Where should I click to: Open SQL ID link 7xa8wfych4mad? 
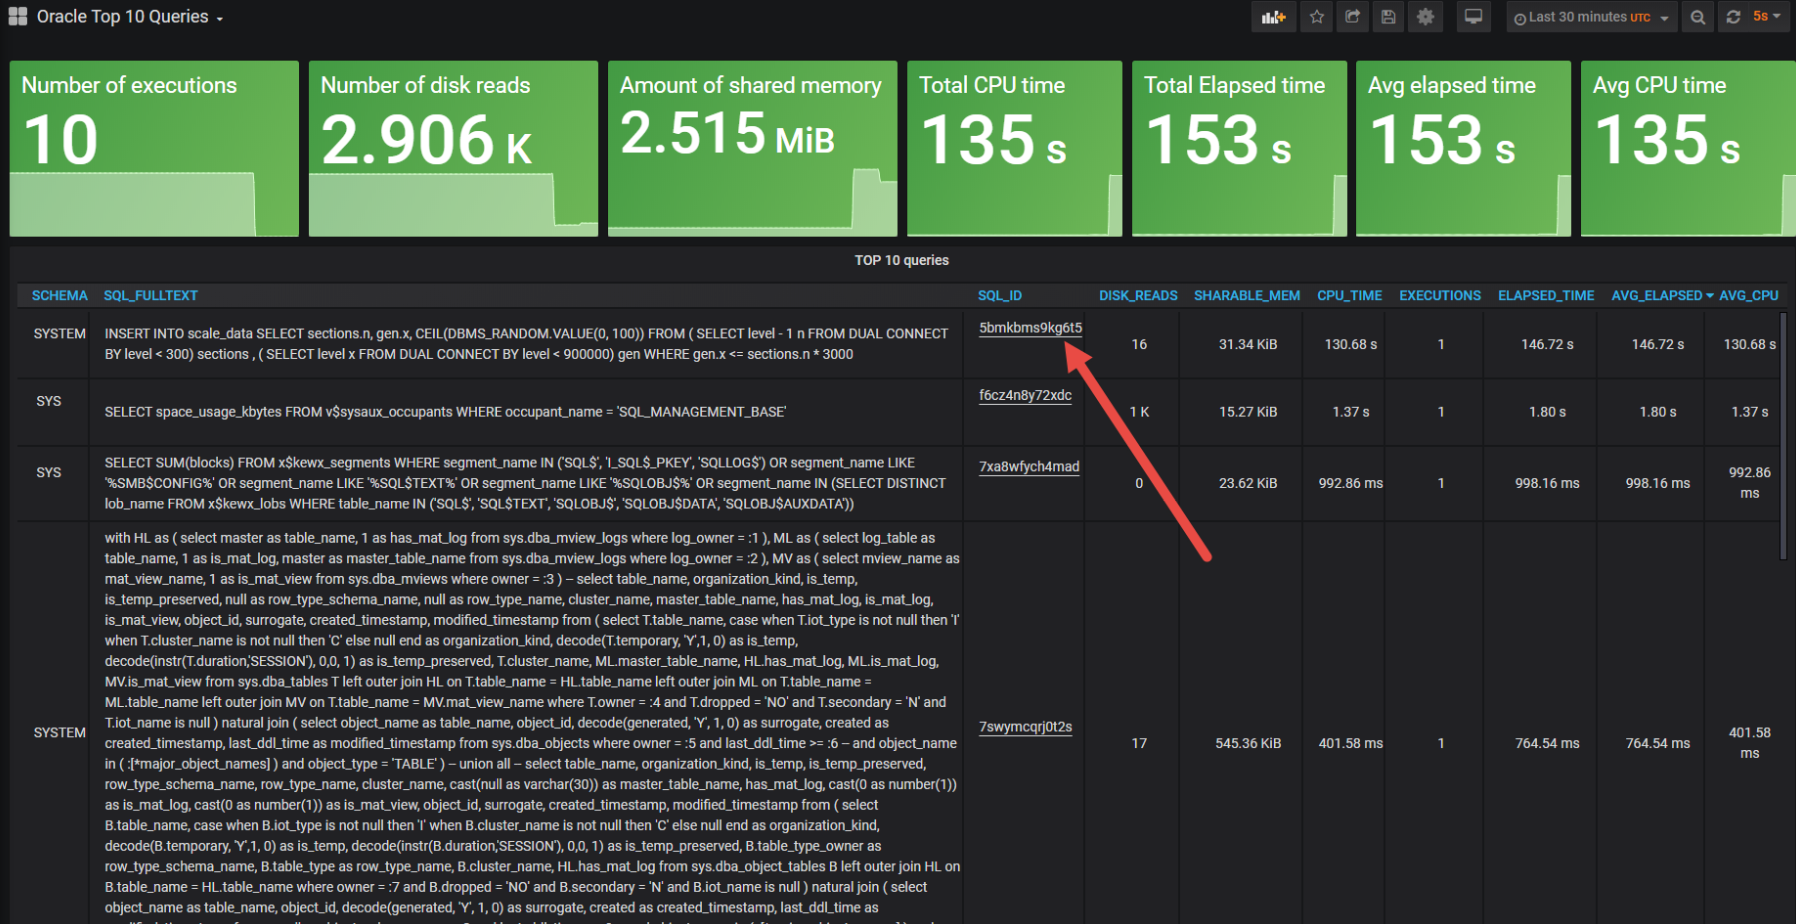1029,467
